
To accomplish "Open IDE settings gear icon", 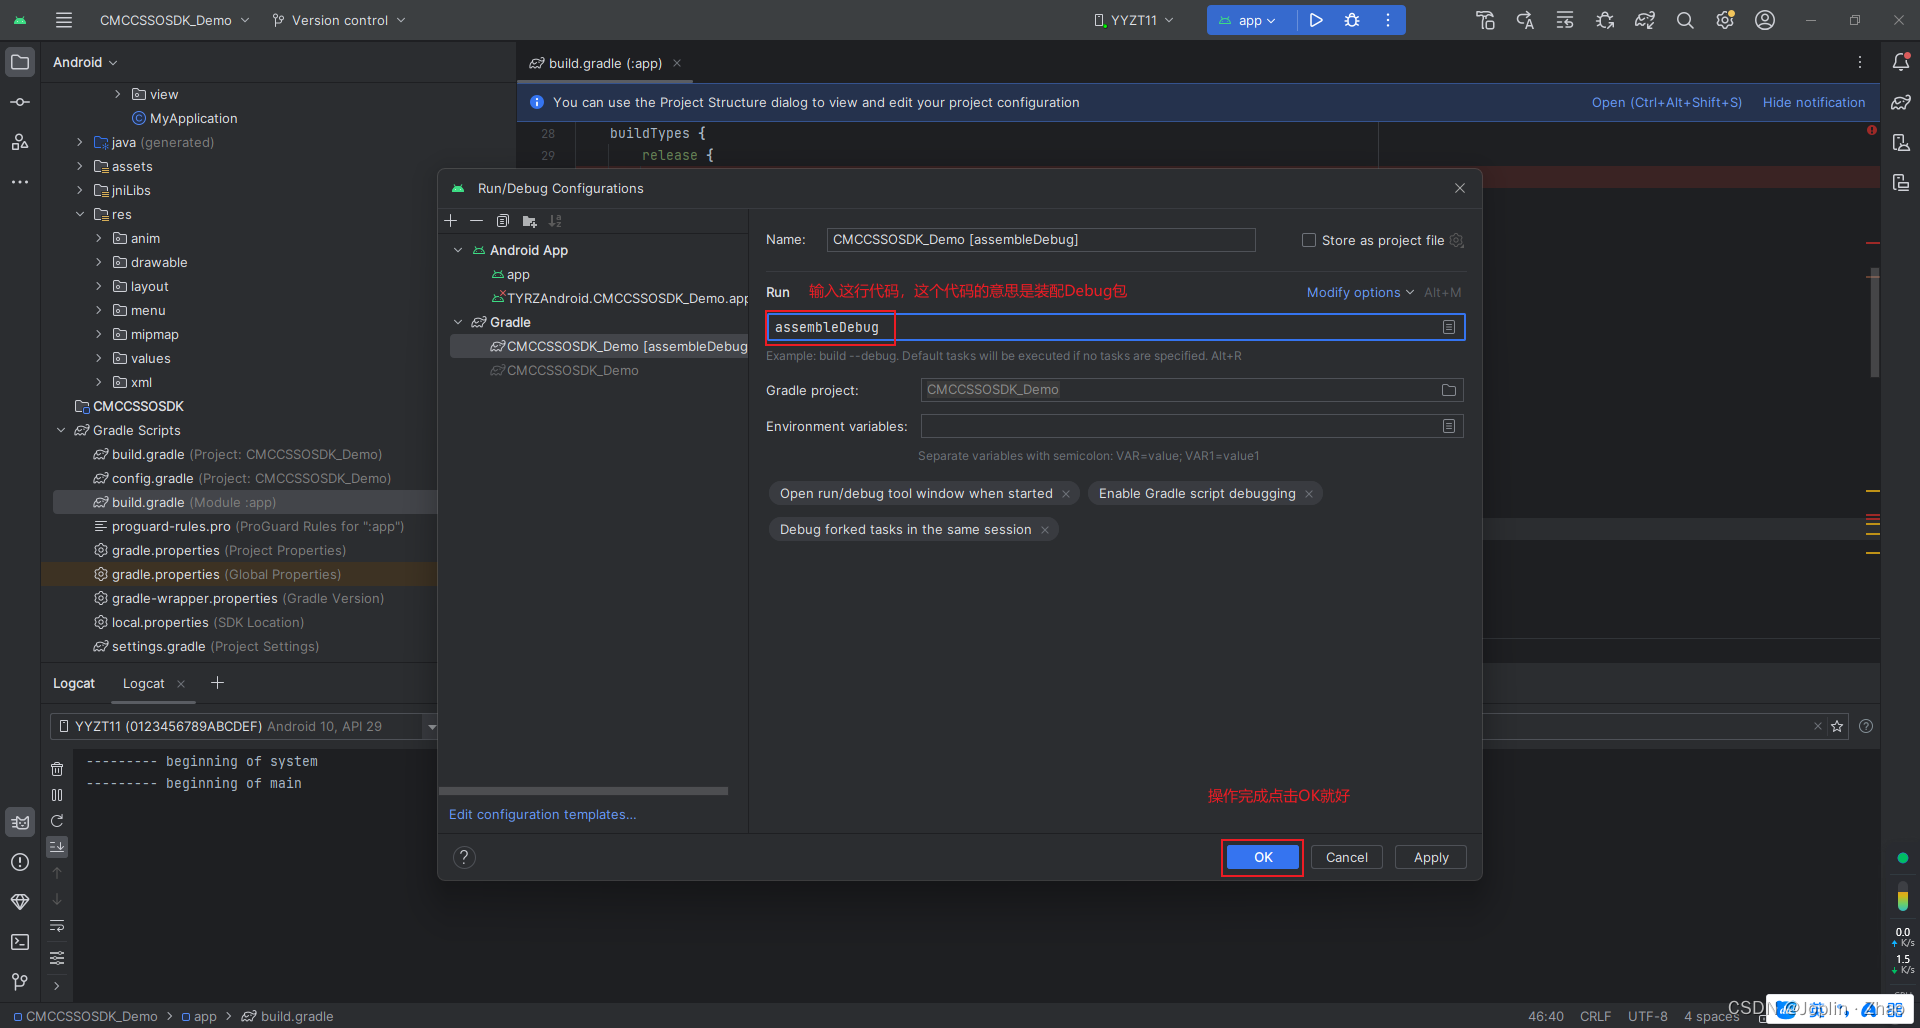I will (x=1725, y=20).
